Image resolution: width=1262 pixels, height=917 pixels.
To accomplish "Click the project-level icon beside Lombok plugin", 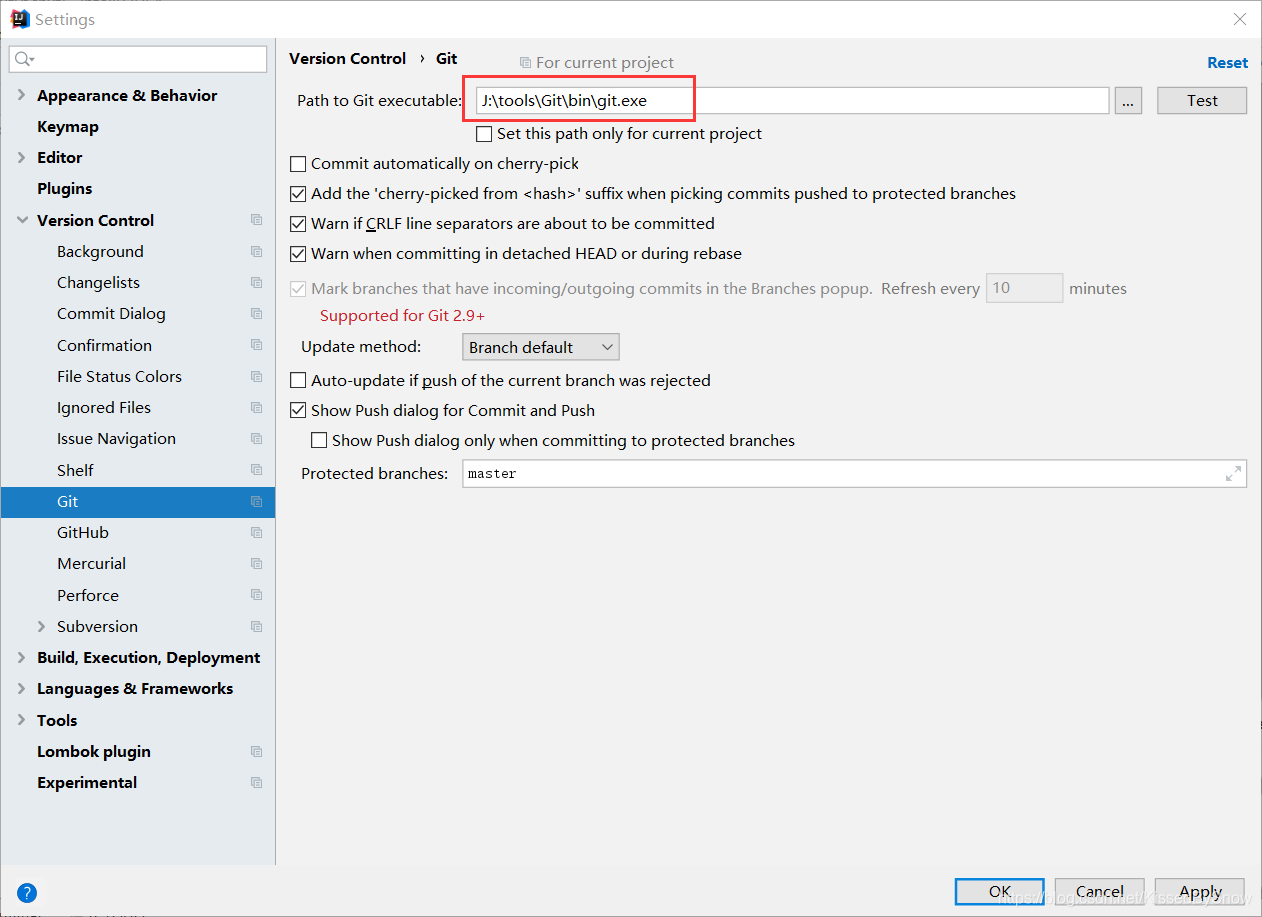I will point(257,751).
